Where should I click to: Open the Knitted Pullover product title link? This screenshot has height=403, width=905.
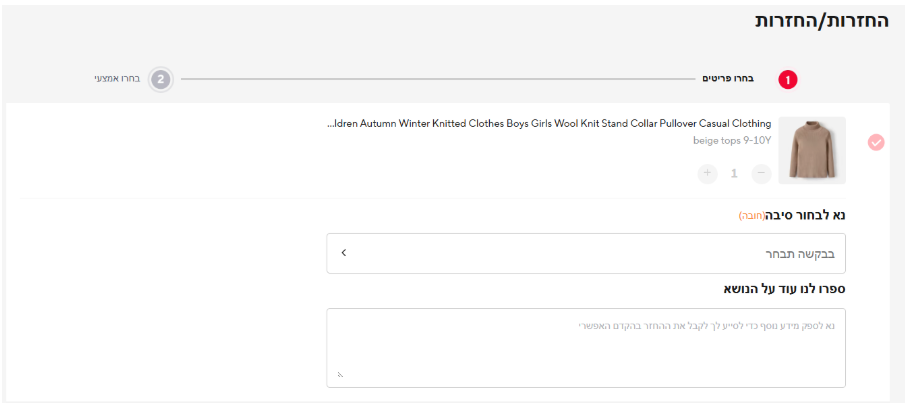(549, 124)
